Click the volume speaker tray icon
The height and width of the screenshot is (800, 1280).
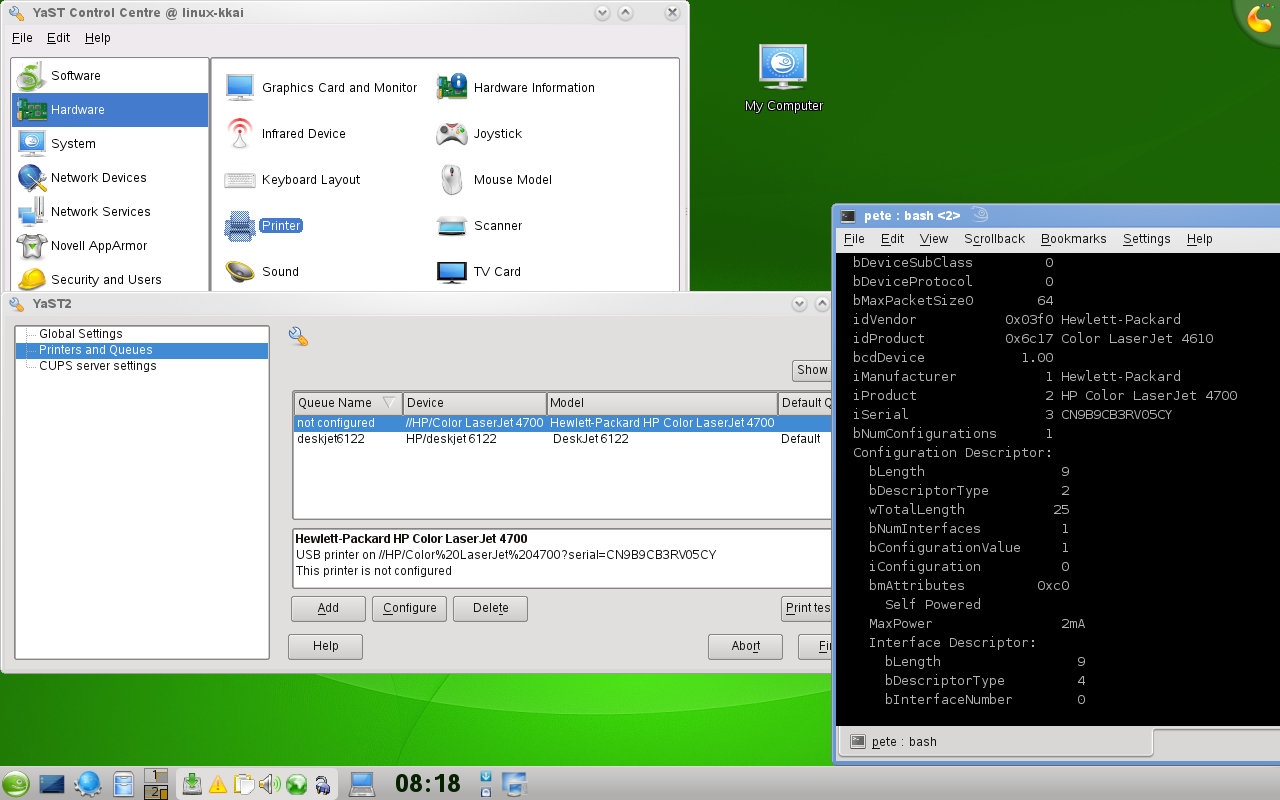click(x=269, y=785)
